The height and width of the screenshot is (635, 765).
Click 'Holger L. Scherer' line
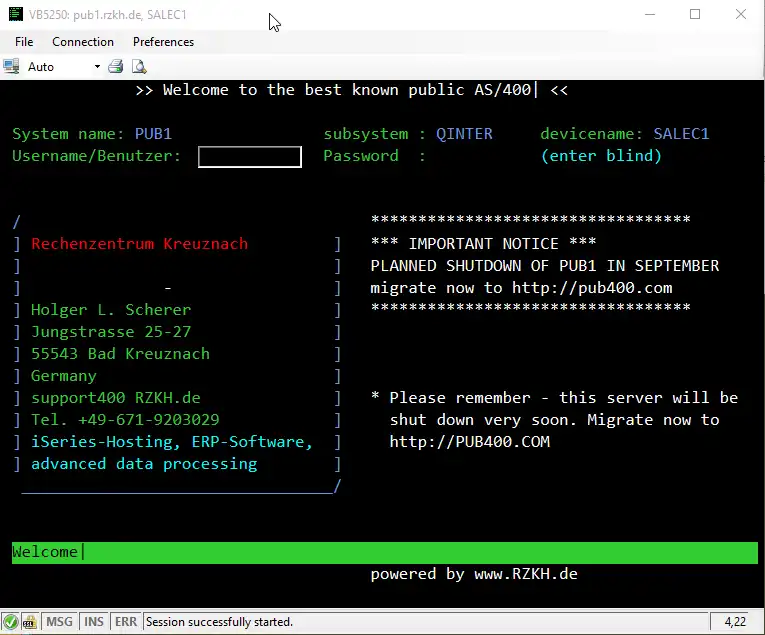click(111, 310)
